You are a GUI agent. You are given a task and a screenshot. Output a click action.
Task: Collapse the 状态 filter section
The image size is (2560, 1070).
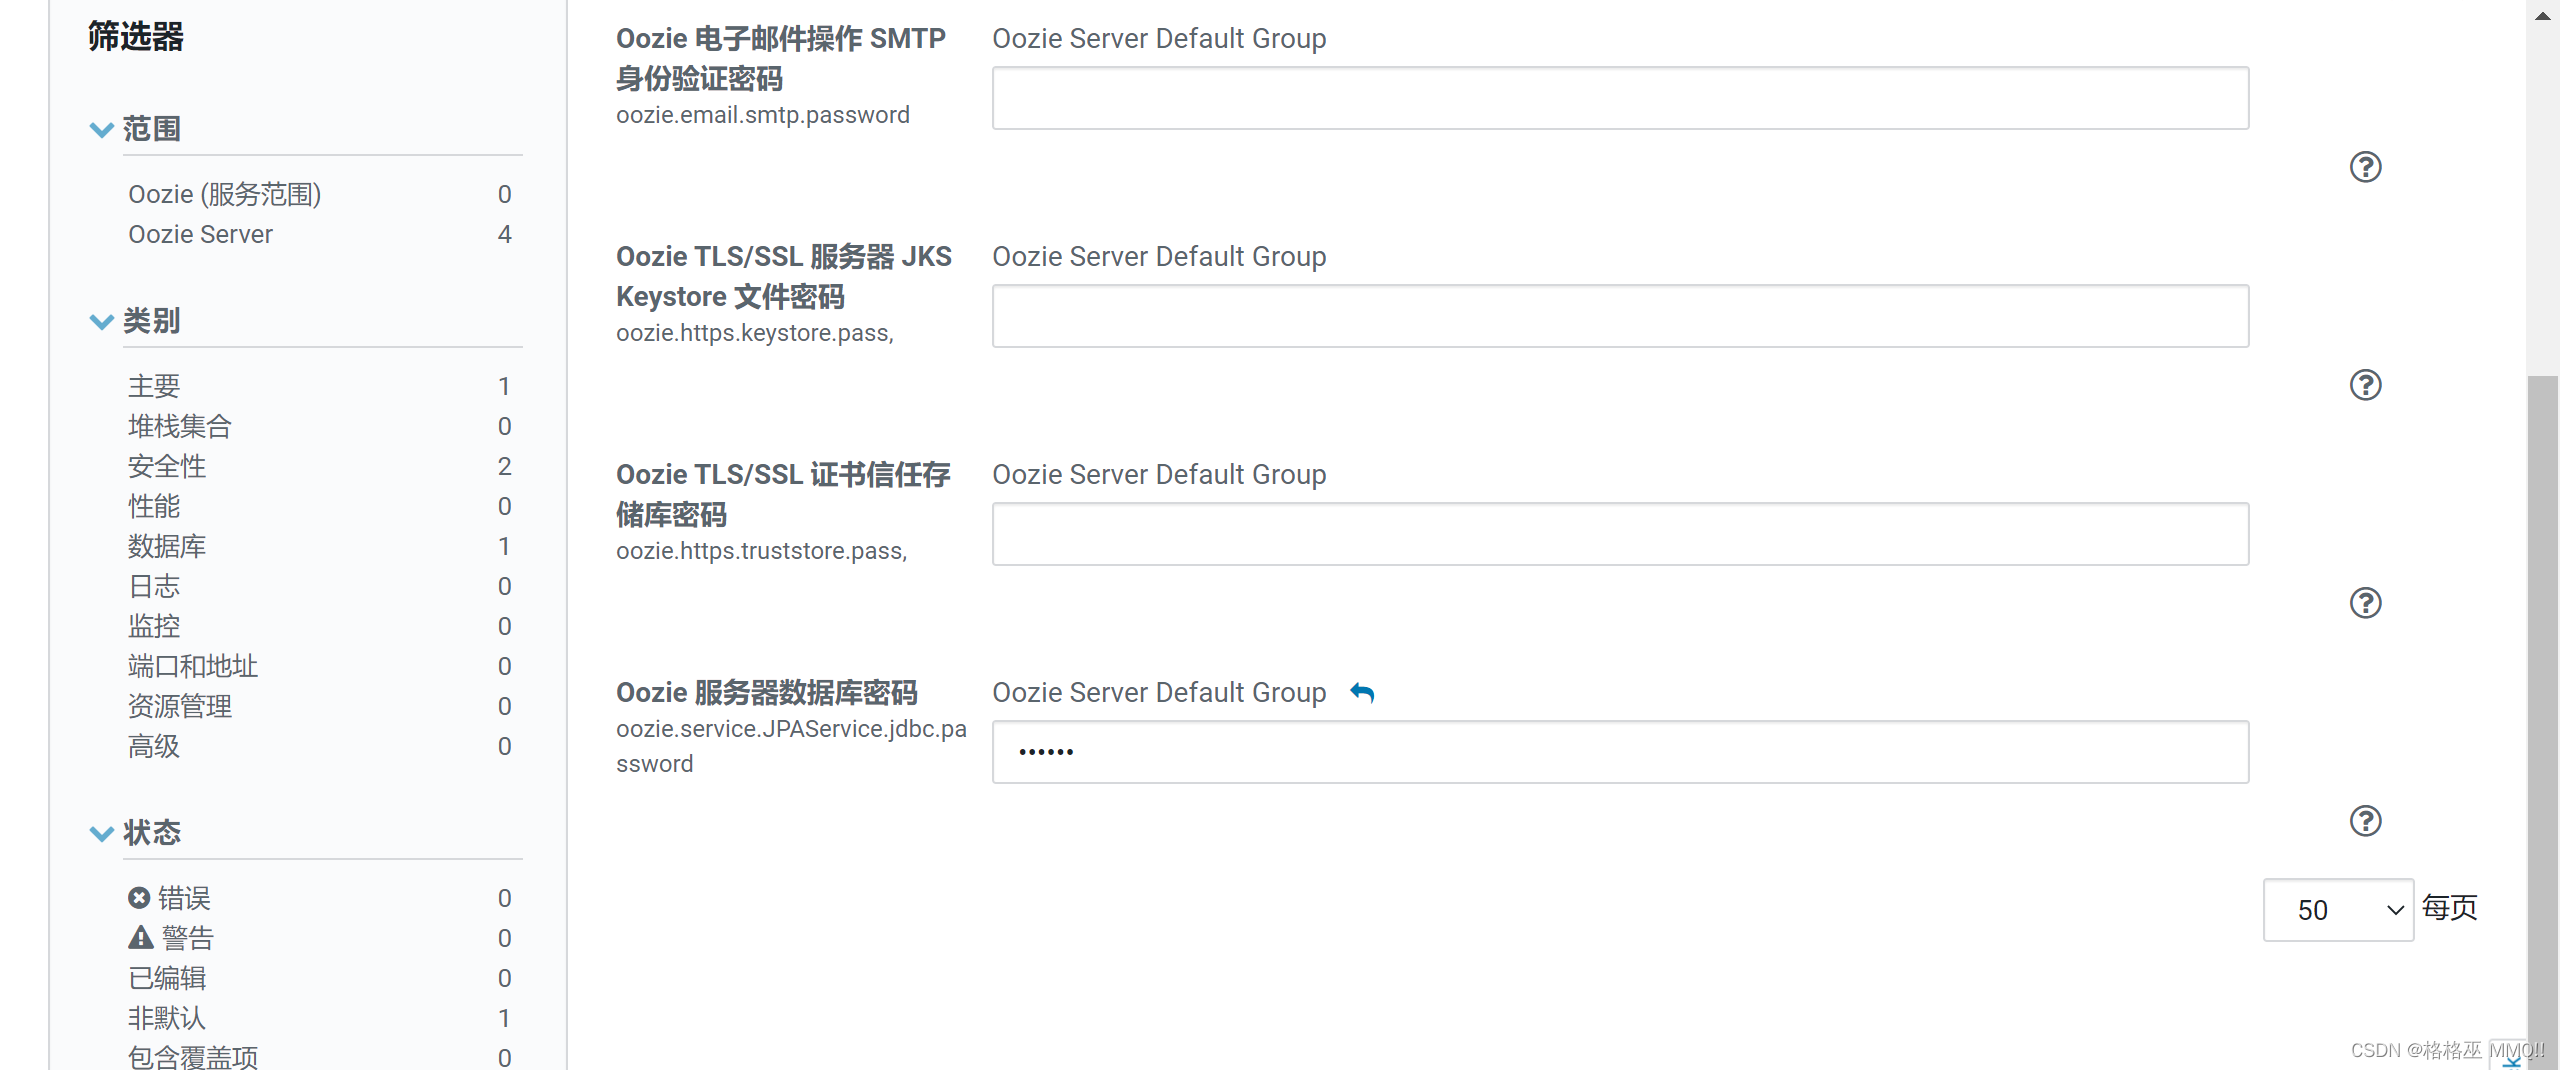(x=101, y=833)
